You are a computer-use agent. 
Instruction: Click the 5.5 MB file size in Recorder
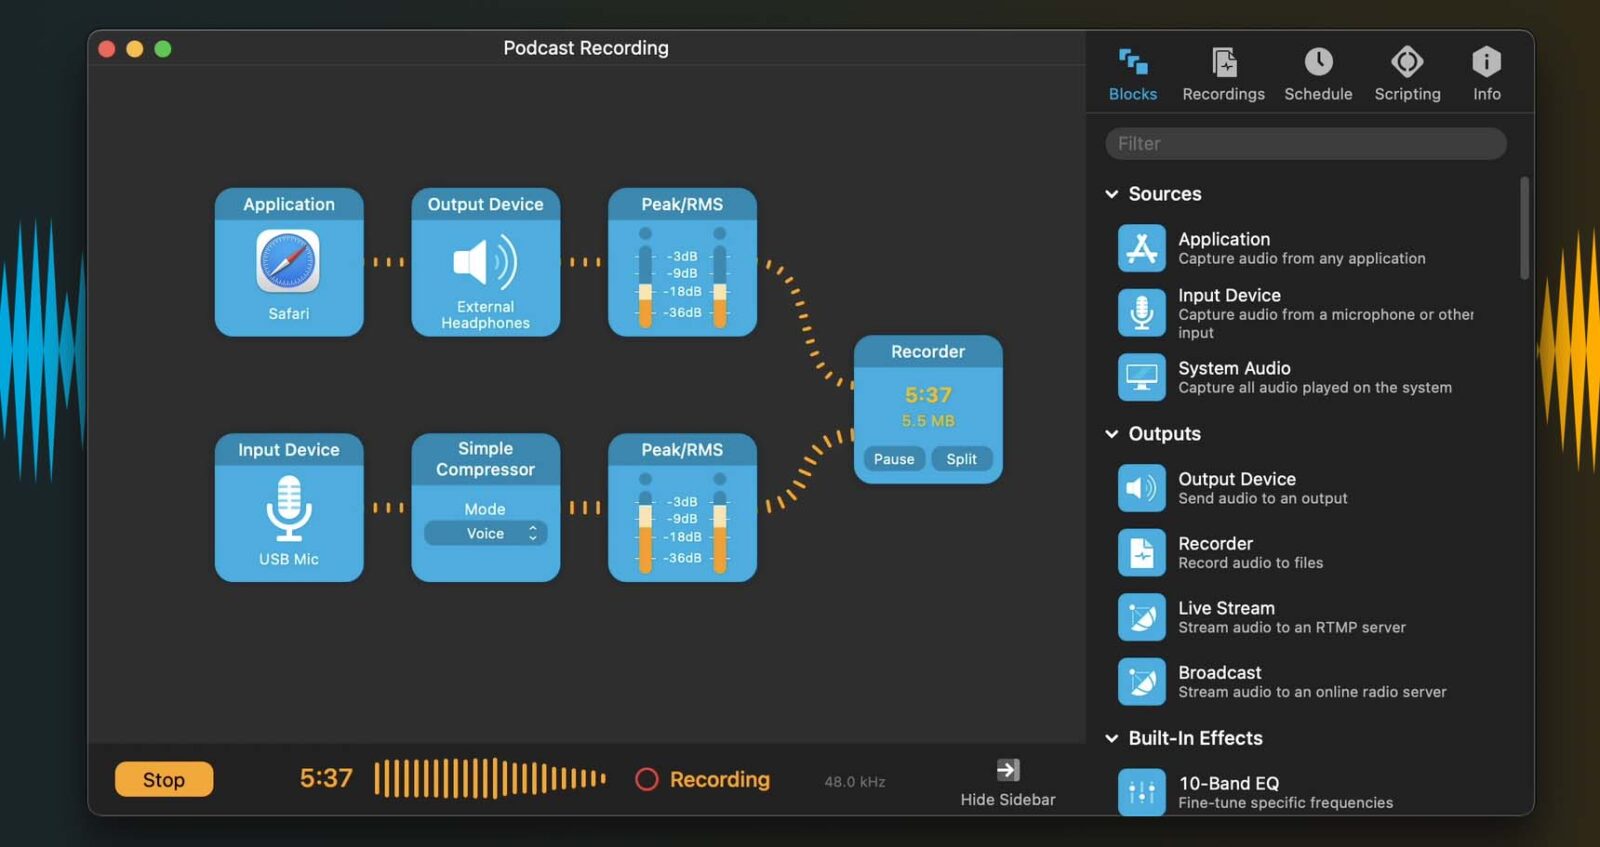pyautogui.click(x=928, y=421)
